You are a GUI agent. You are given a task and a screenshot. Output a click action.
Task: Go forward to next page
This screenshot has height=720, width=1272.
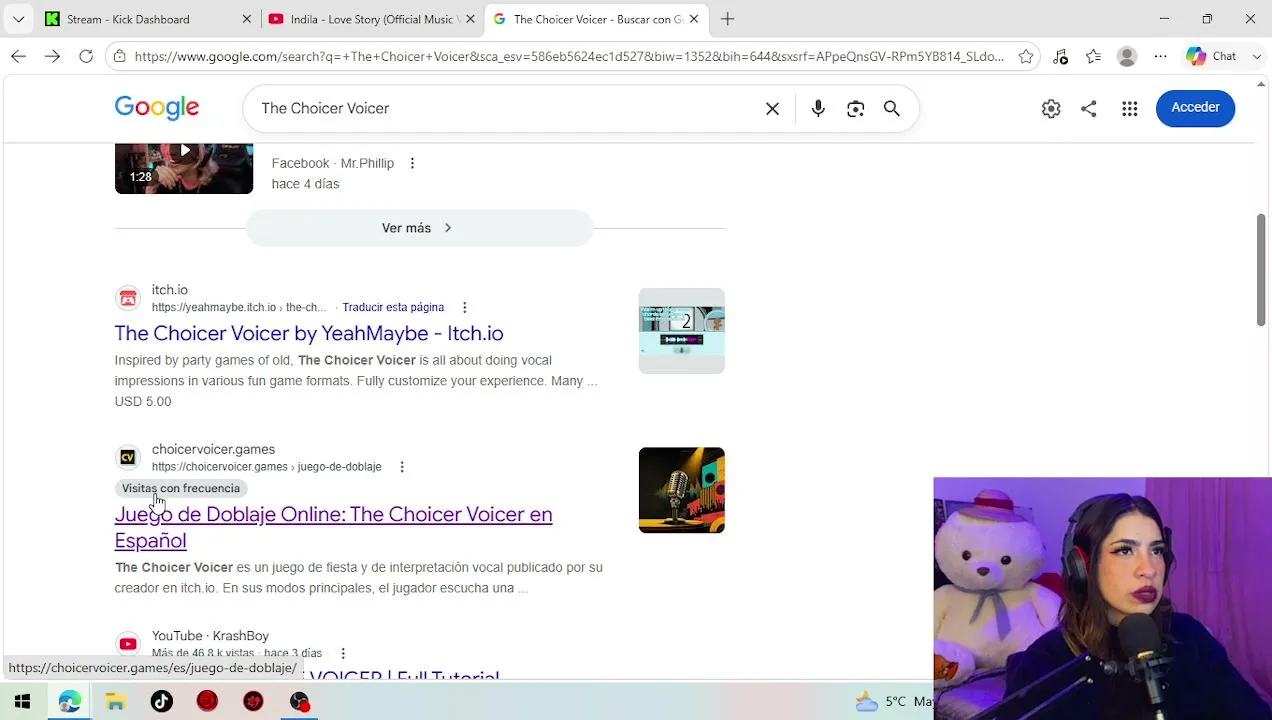[52, 56]
